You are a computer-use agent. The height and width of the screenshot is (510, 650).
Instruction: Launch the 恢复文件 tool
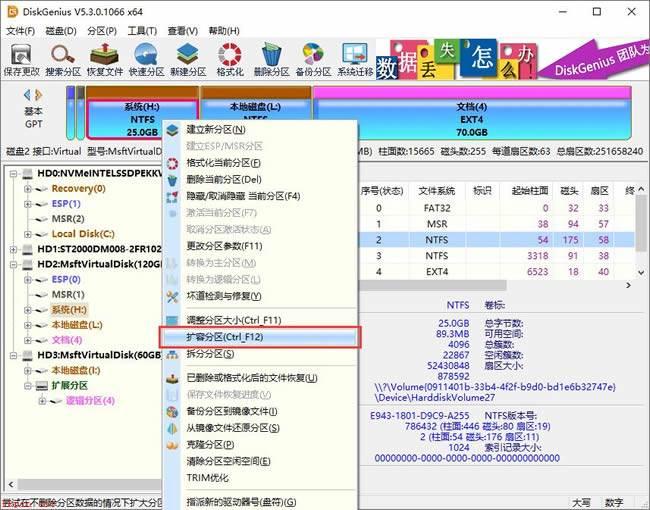105,60
